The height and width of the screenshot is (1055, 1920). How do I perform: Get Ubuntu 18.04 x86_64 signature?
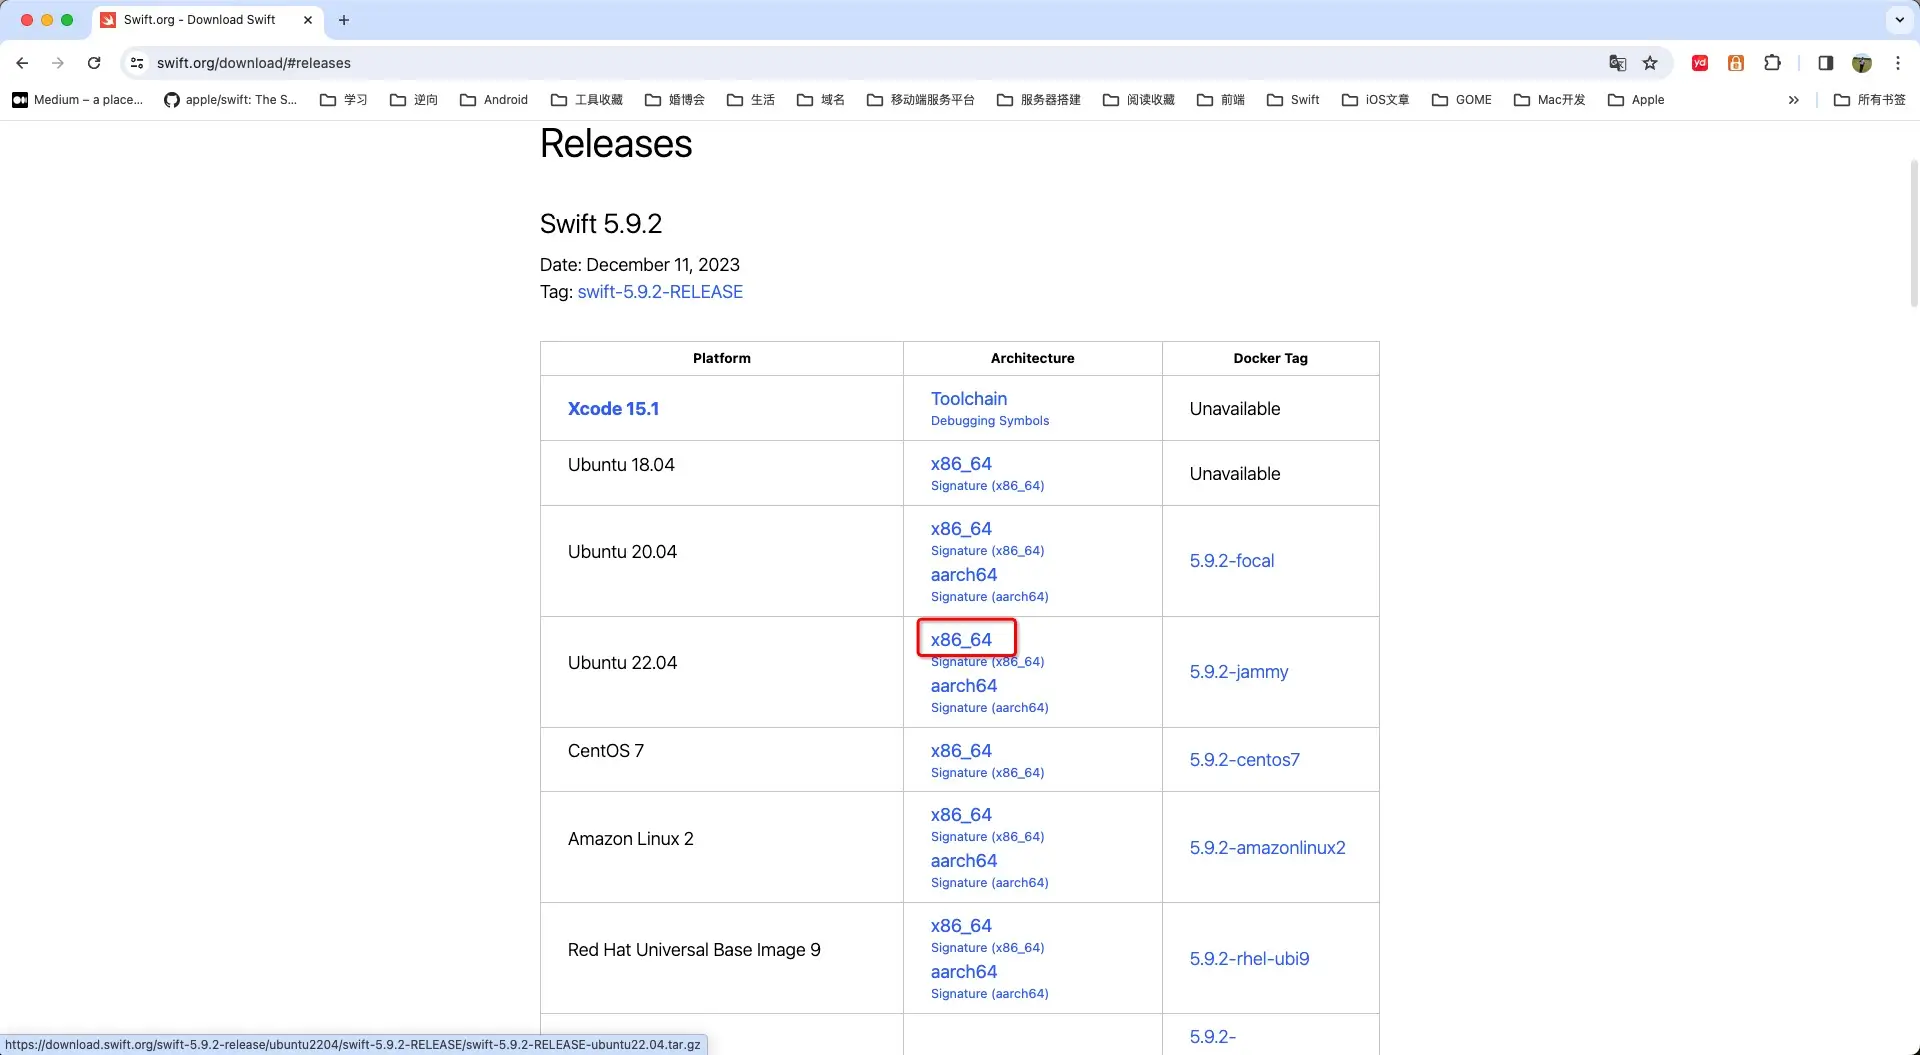(x=987, y=486)
